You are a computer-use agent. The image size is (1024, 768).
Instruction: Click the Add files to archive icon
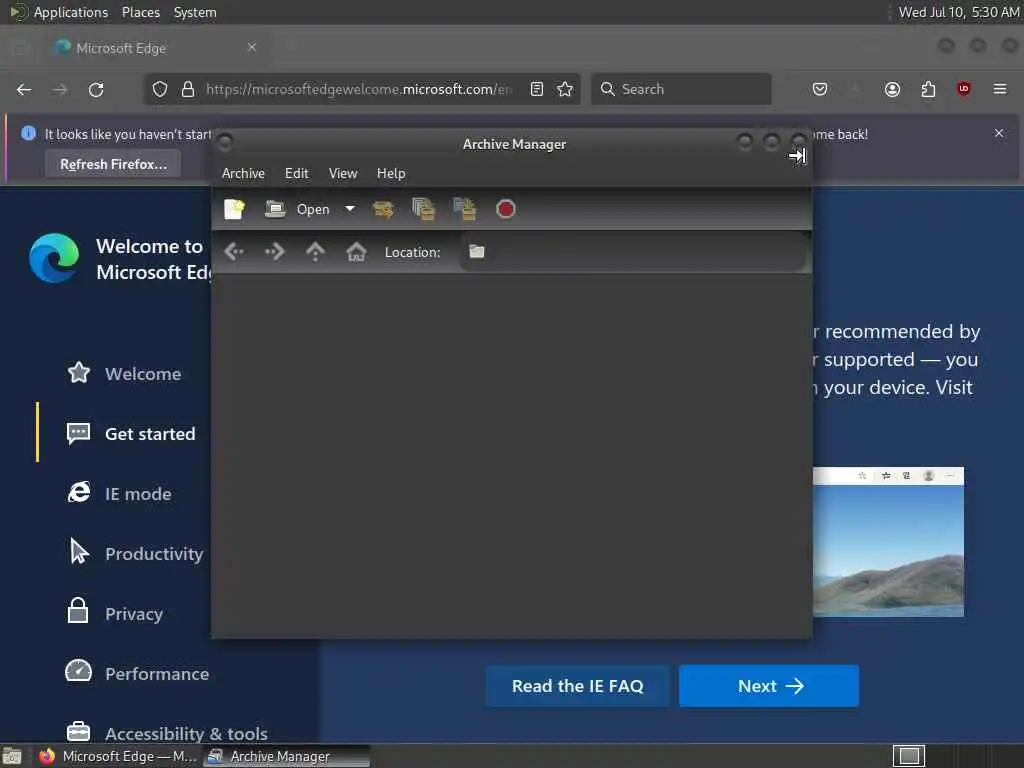(x=424, y=209)
